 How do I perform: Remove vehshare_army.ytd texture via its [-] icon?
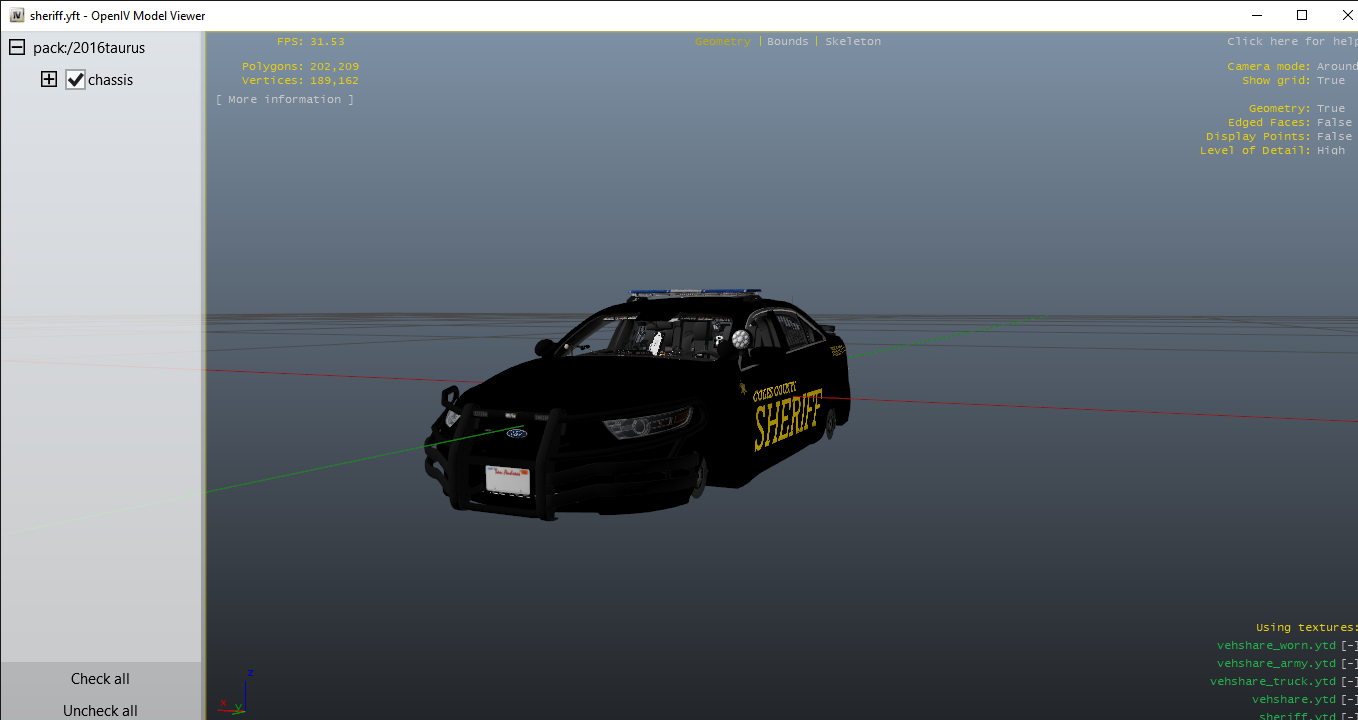[x=1349, y=664]
